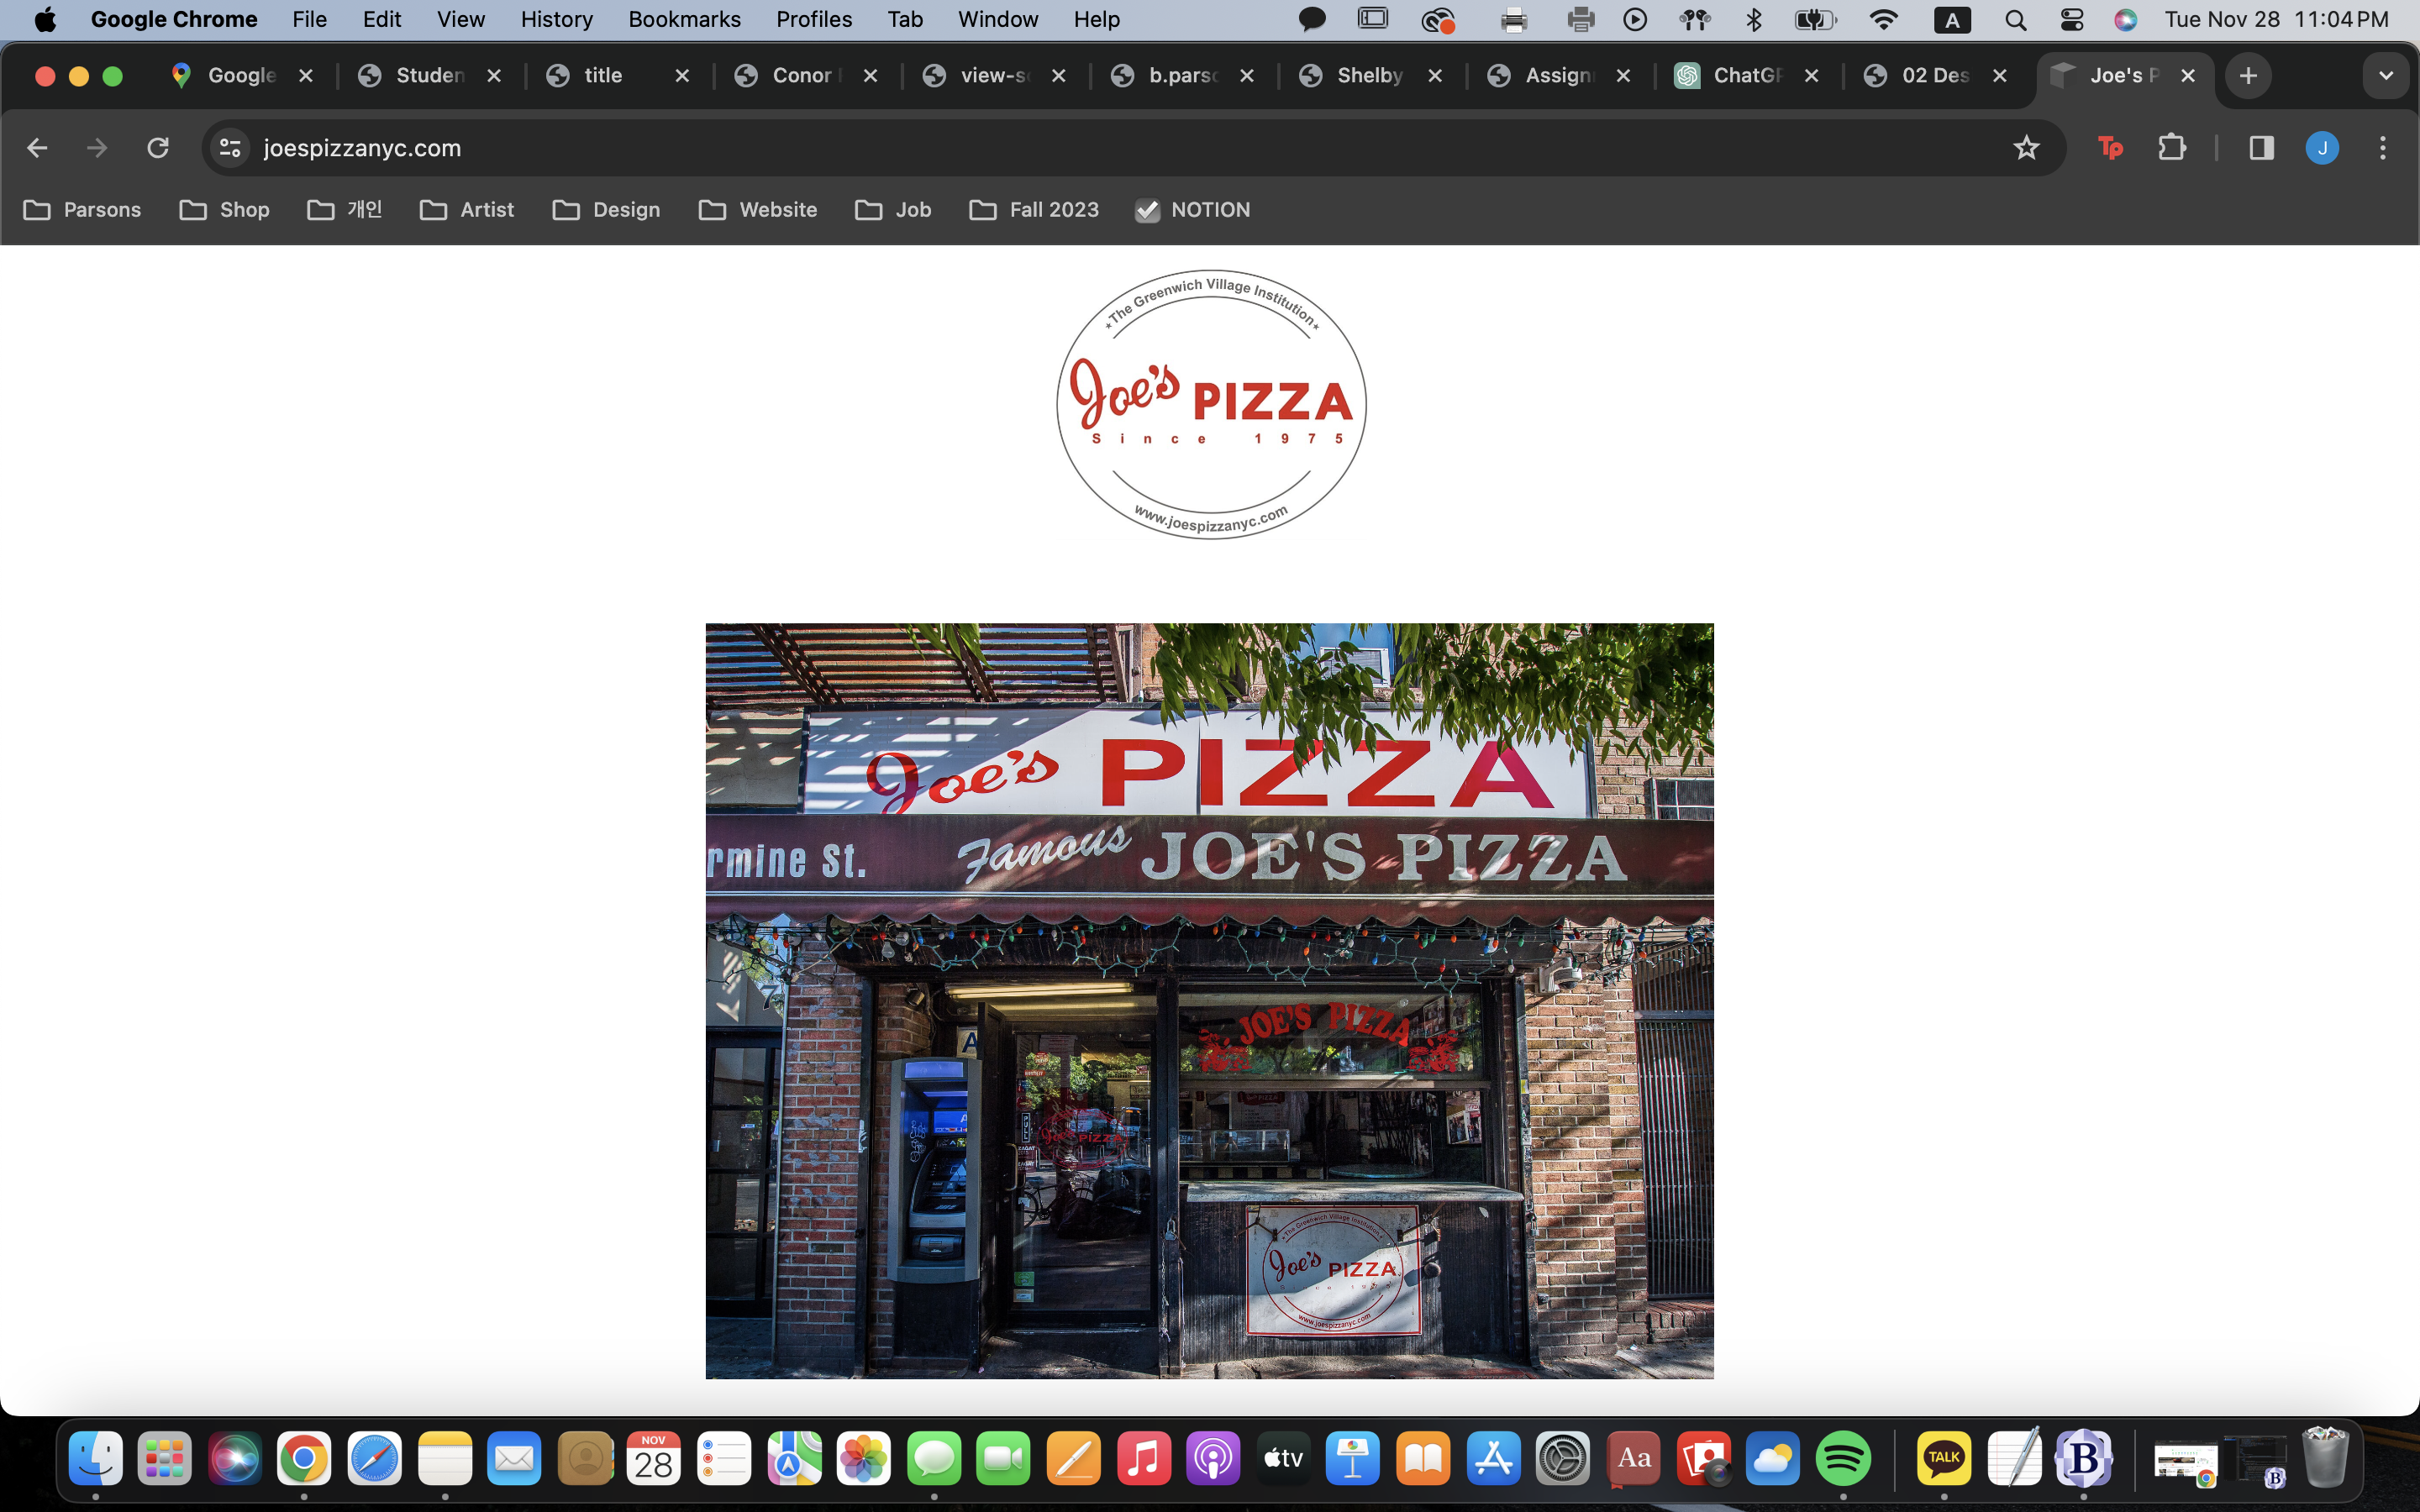2420x1512 pixels.
Task: Open the Bookmarks menu
Action: click(x=685, y=20)
